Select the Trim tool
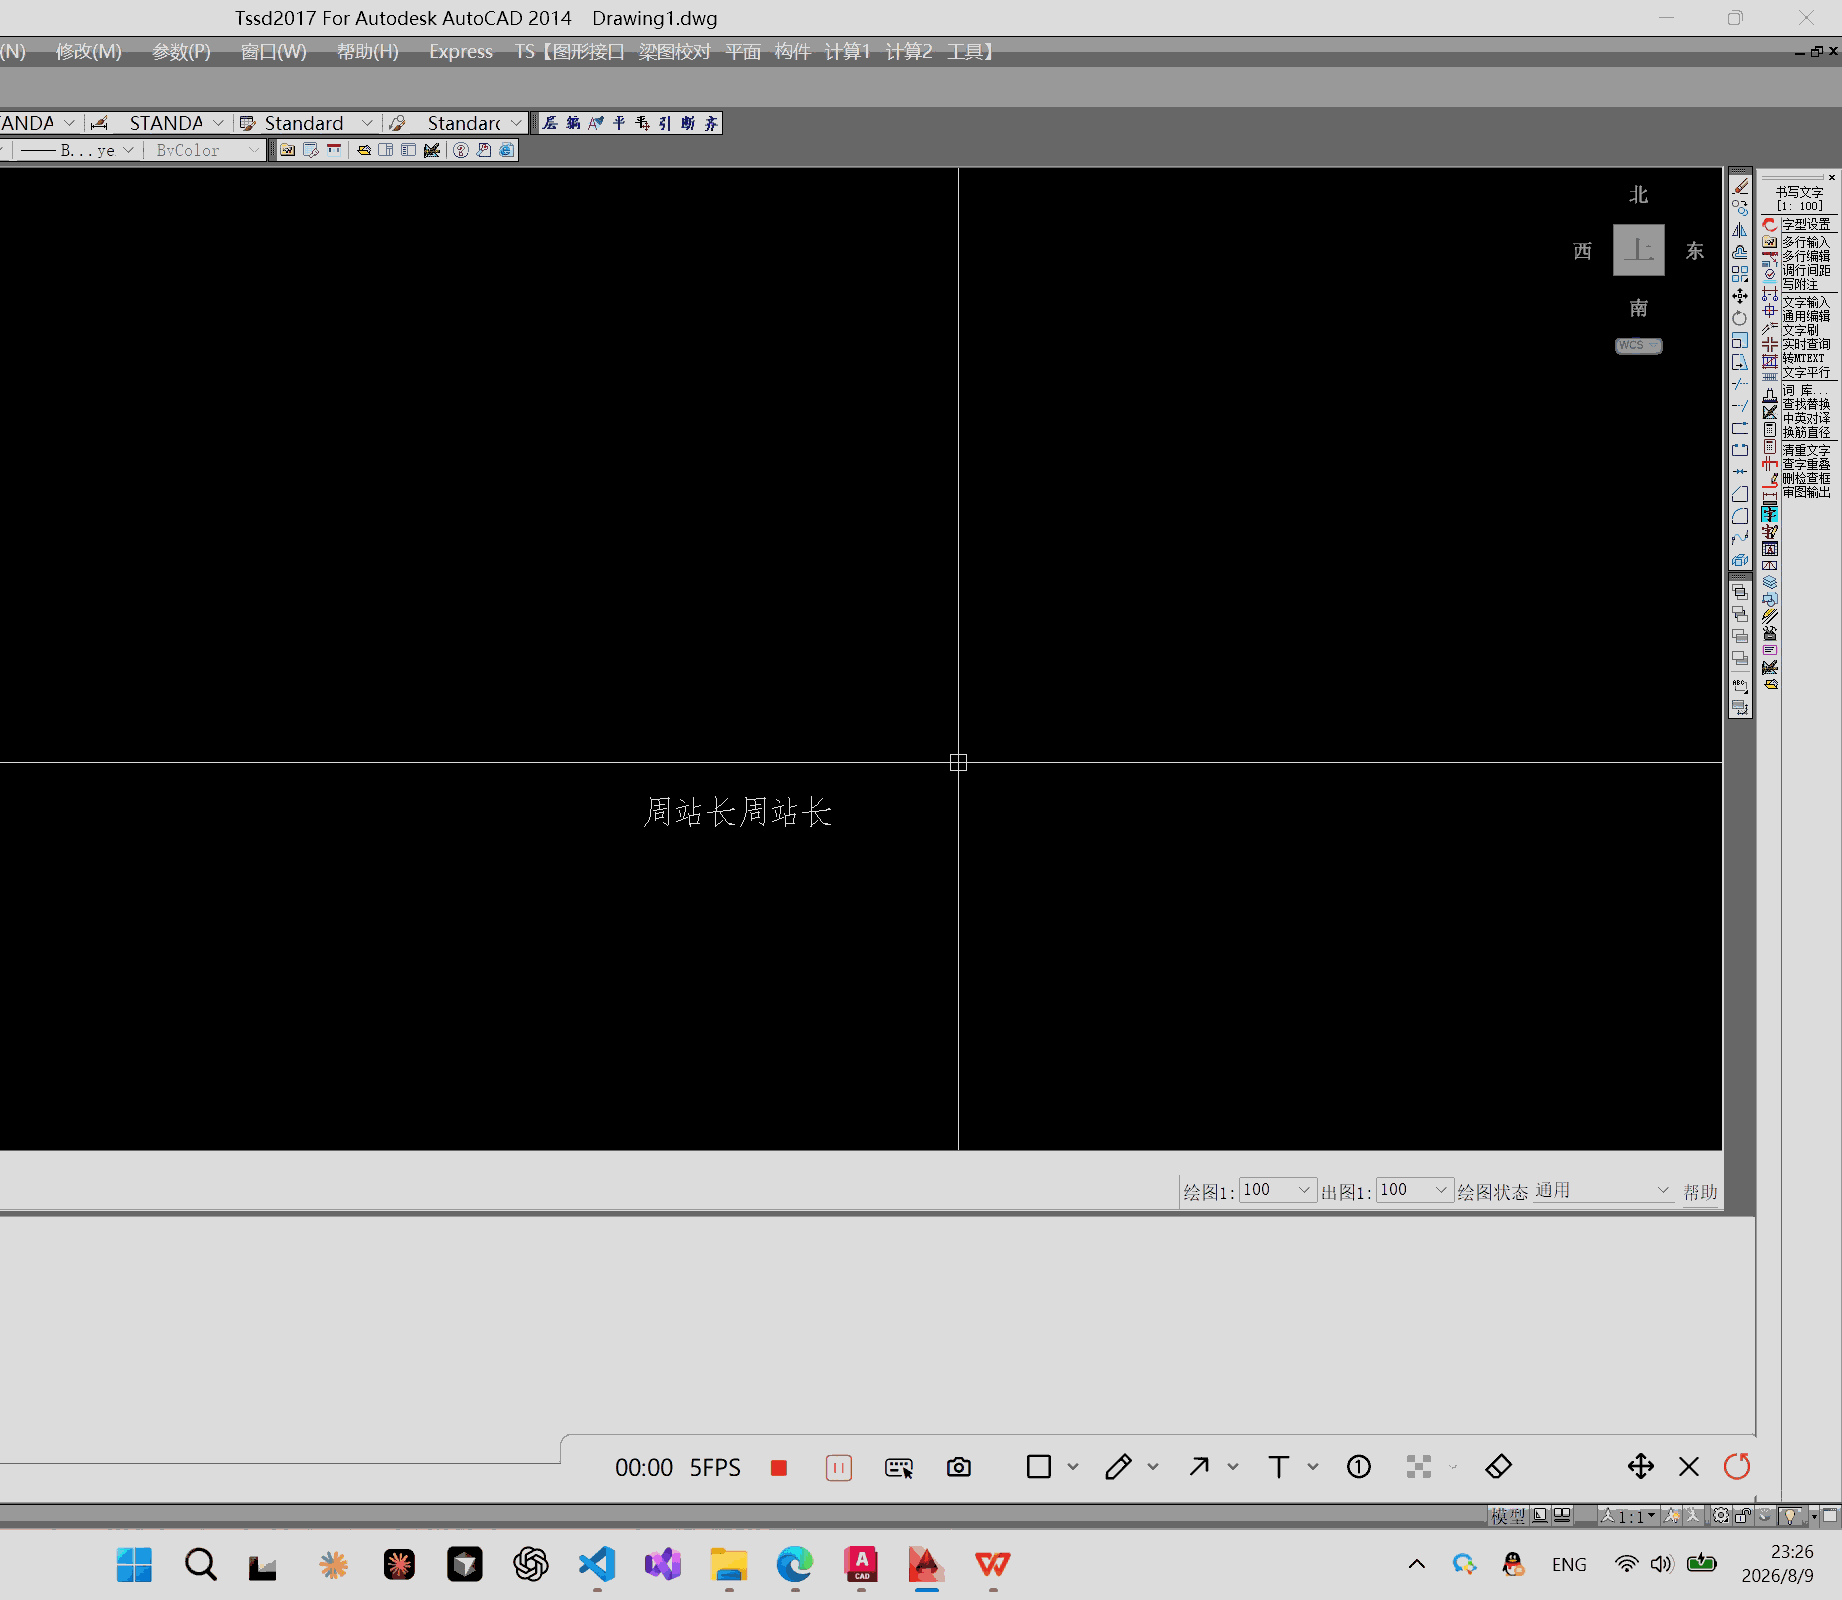 [1740, 384]
